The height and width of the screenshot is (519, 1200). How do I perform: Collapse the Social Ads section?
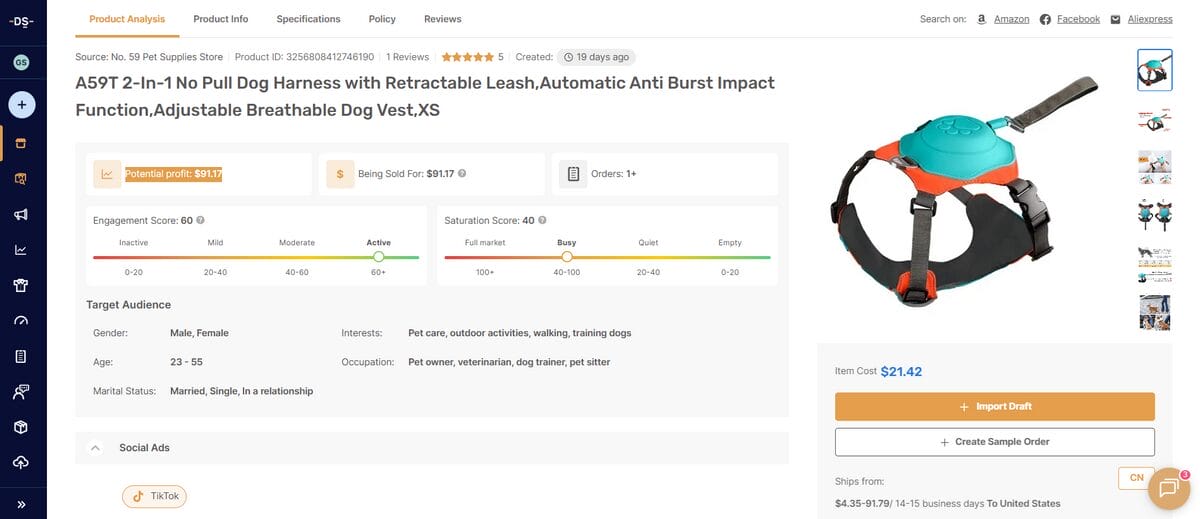[x=95, y=448]
